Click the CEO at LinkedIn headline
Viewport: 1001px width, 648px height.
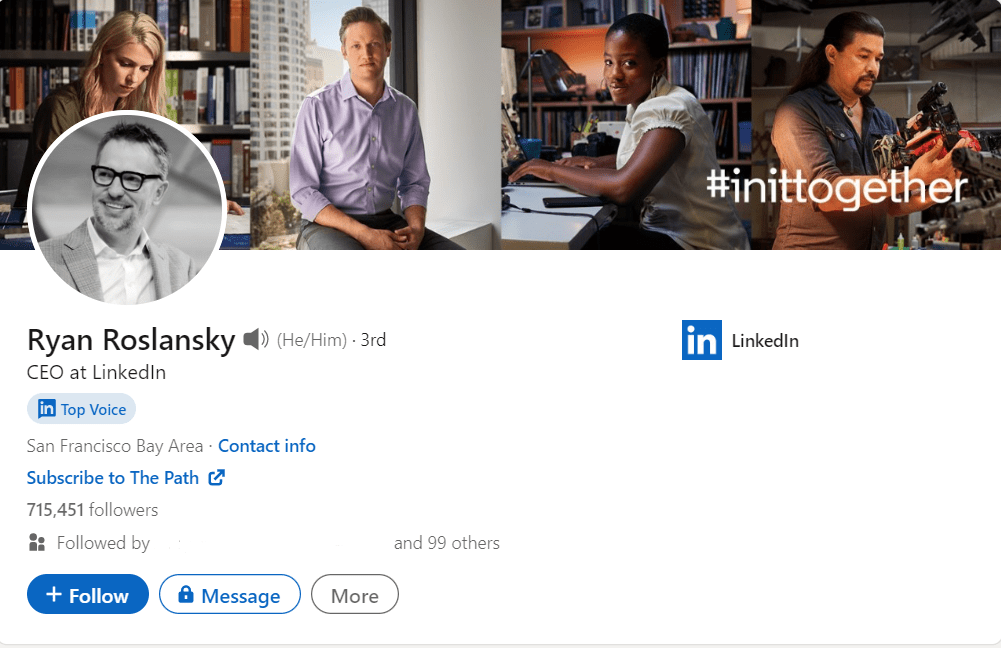(96, 373)
